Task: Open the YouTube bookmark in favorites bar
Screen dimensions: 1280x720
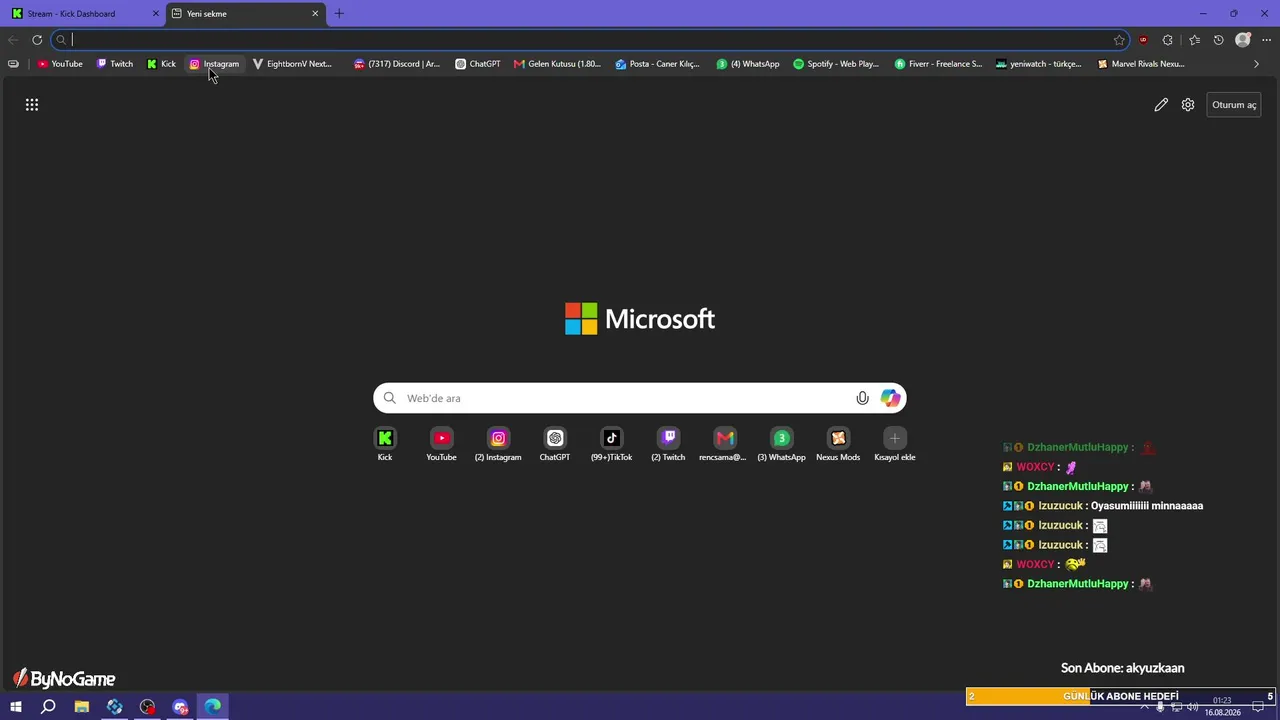Action: [60, 64]
